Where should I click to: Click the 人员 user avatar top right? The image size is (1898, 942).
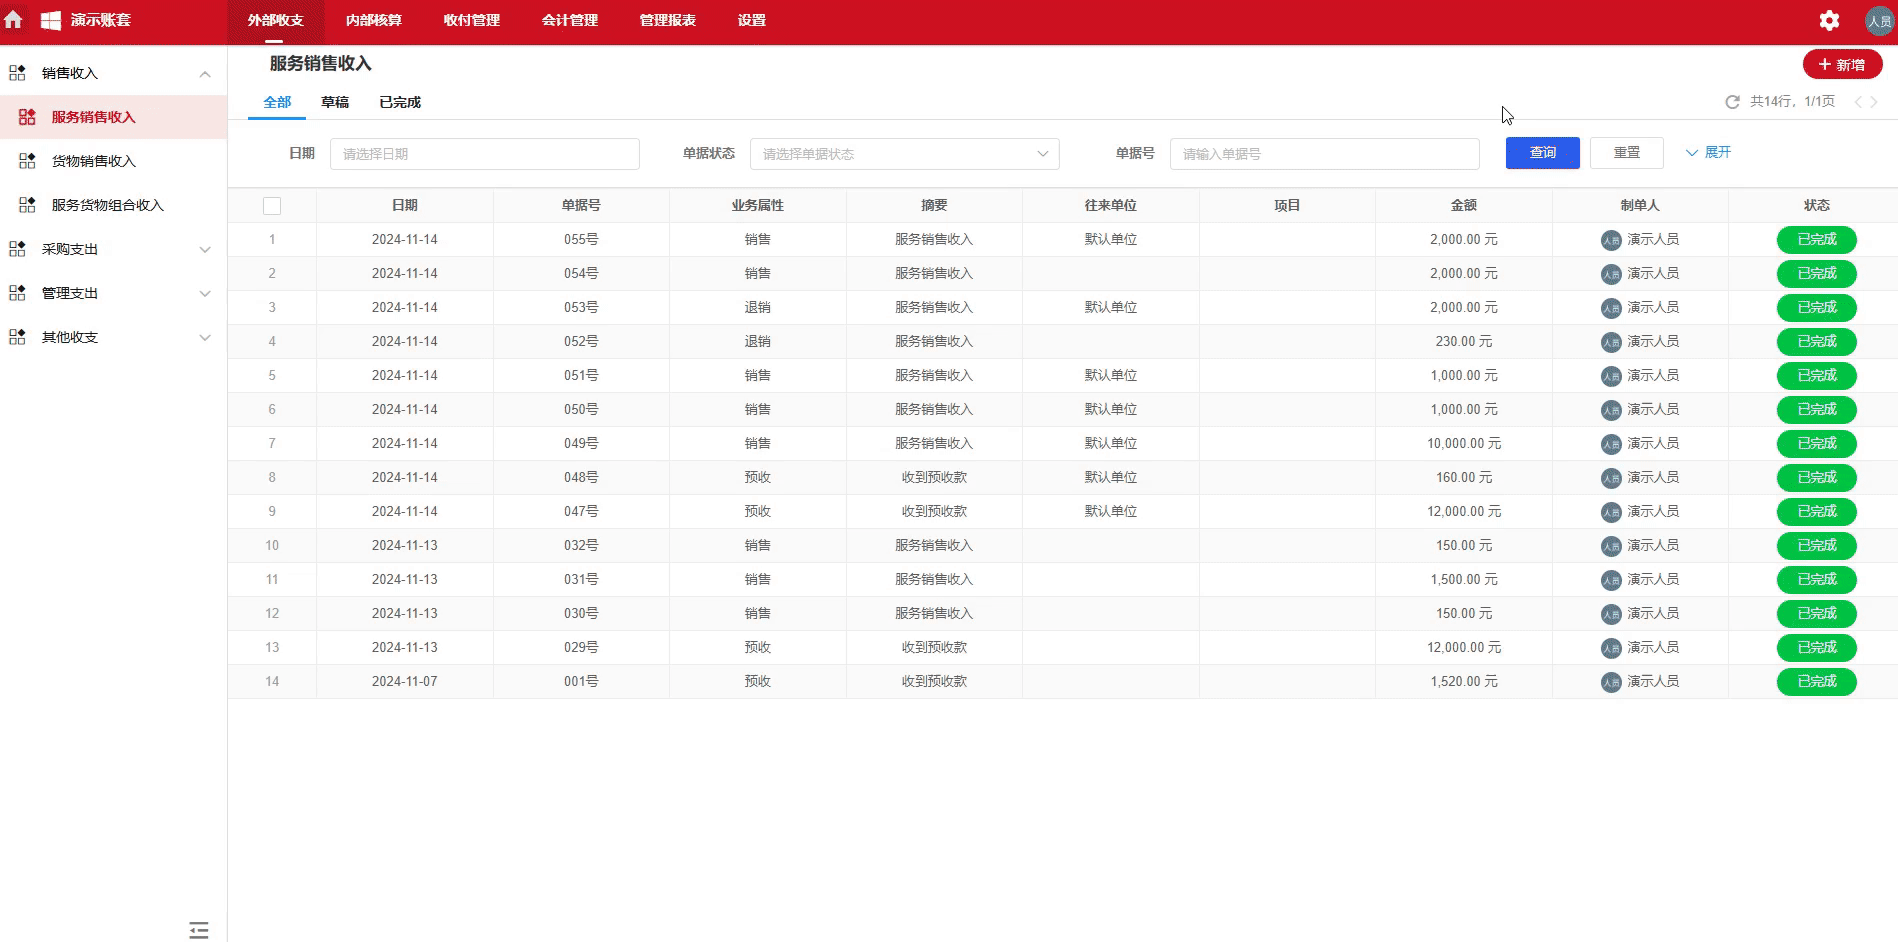point(1878,20)
